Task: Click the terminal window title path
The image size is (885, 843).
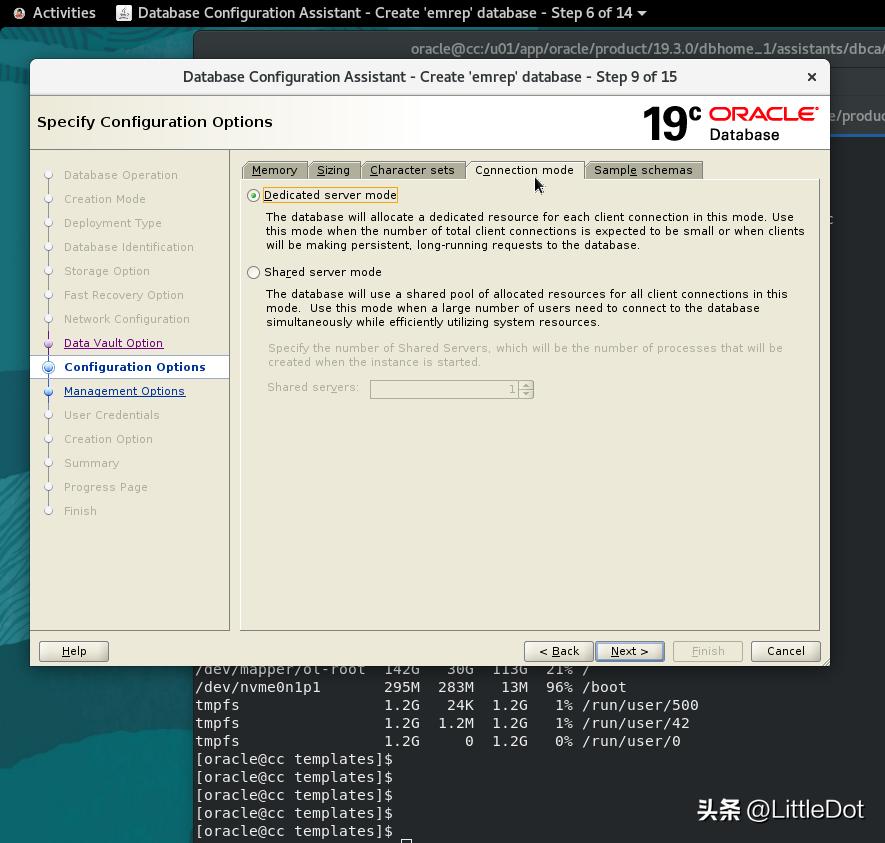Action: click(x=647, y=49)
